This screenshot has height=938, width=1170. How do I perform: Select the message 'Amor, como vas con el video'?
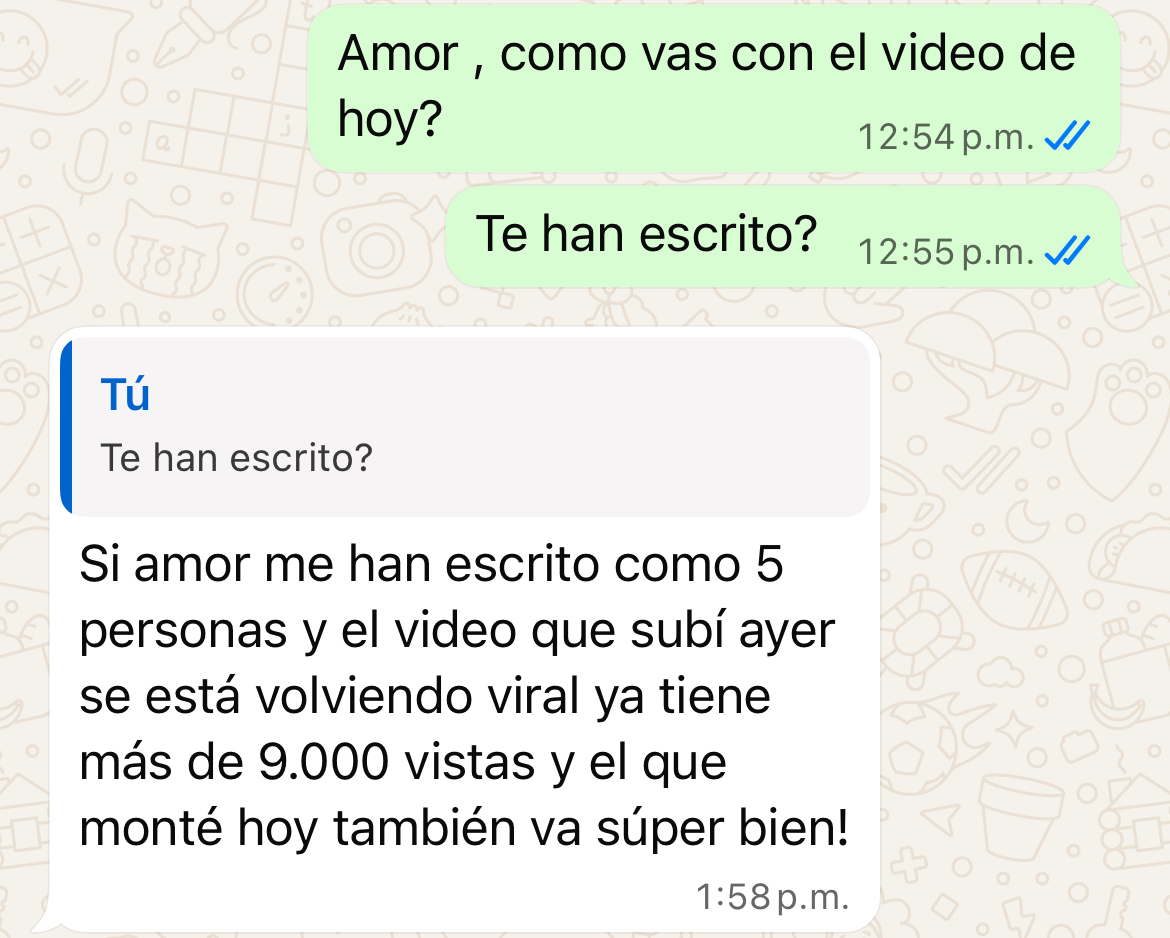coord(714,88)
